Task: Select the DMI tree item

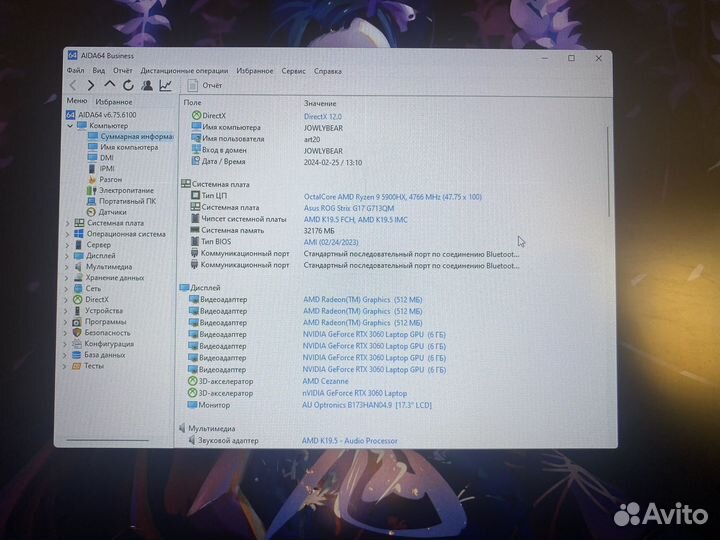Action: [101, 158]
